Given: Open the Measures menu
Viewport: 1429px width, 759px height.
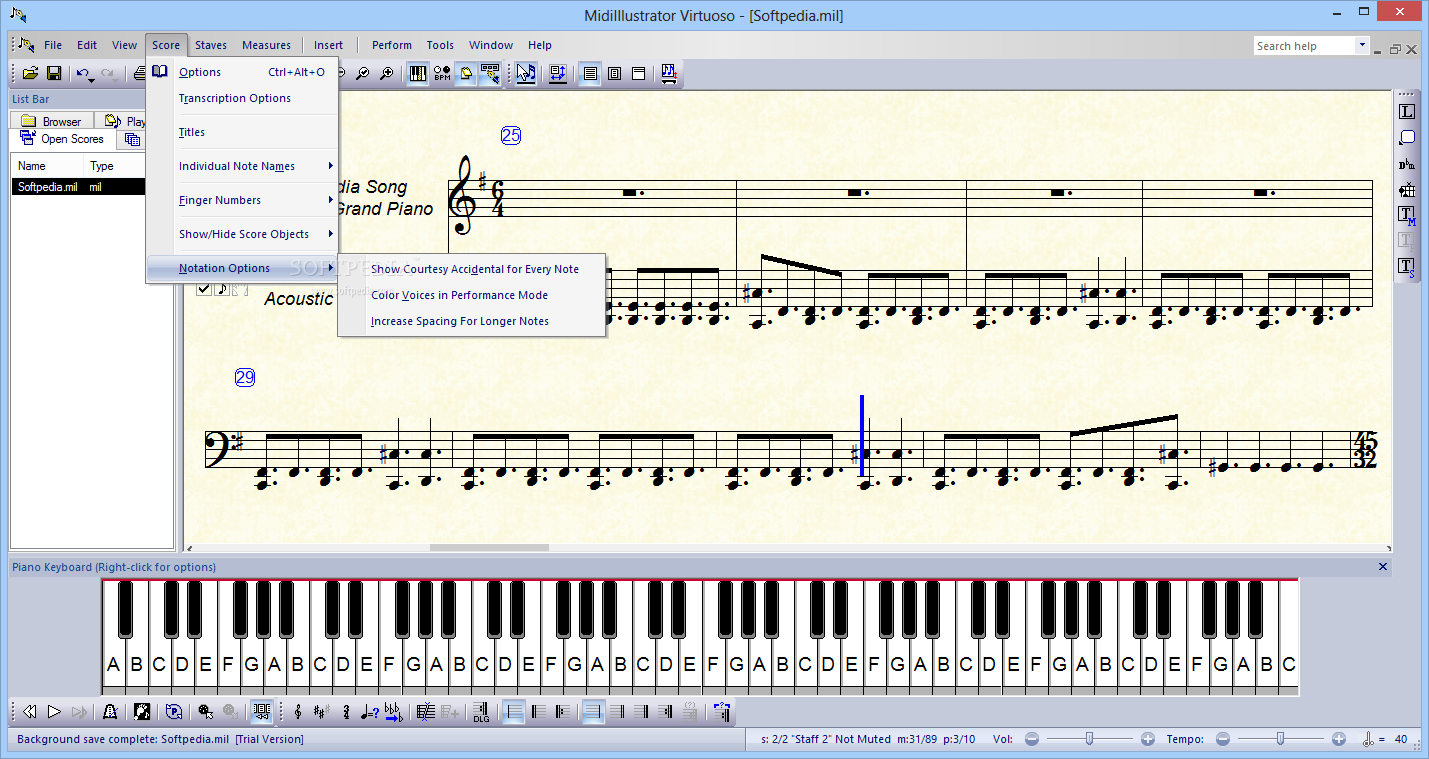Looking at the screenshot, I should (266, 45).
